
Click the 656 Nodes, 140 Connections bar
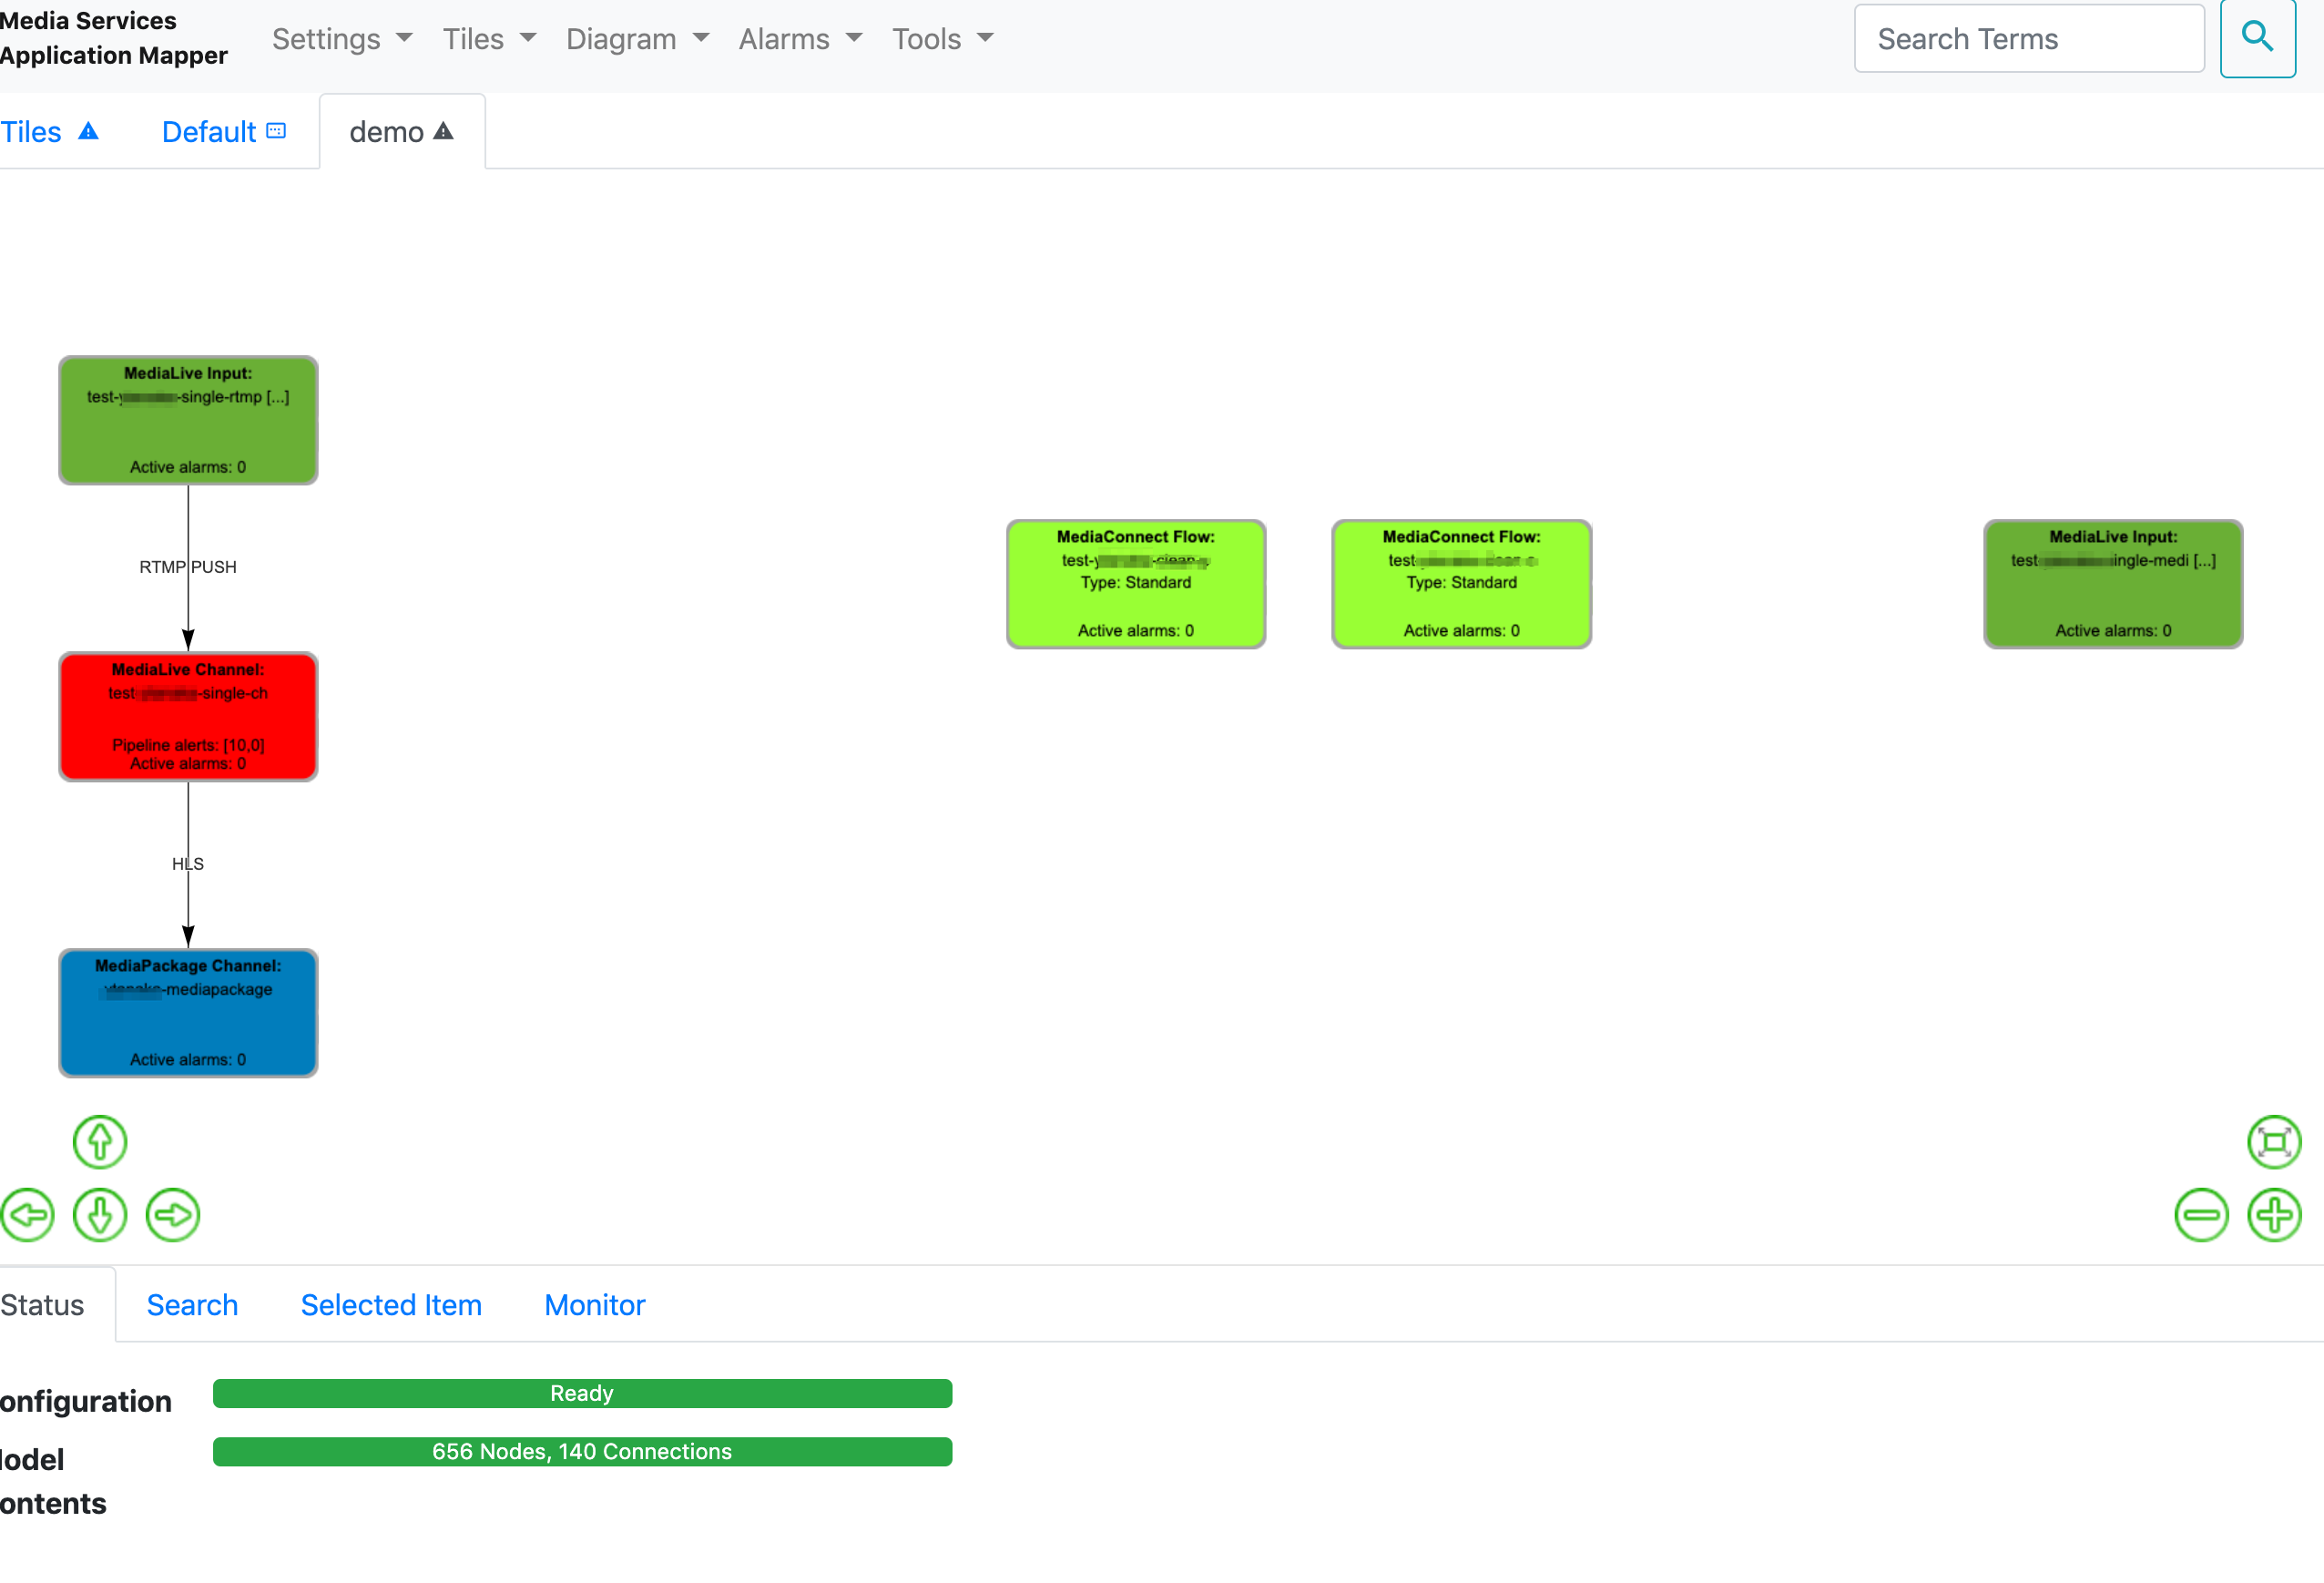pyautogui.click(x=582, y=1450)
